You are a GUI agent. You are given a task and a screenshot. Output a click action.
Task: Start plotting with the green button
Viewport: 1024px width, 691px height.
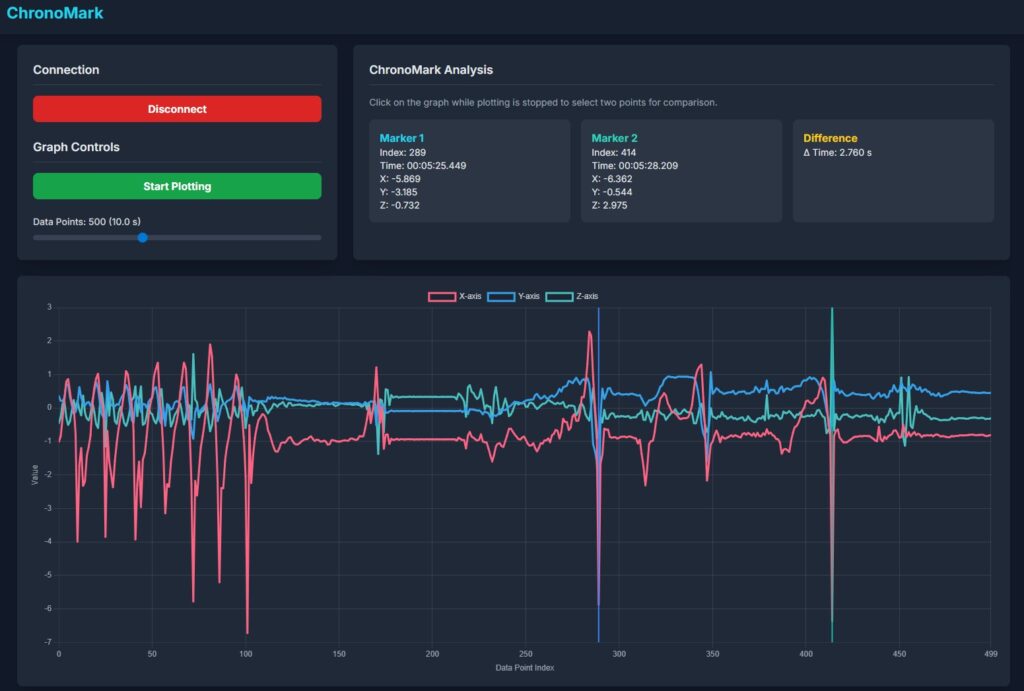(x=177, y=186)
